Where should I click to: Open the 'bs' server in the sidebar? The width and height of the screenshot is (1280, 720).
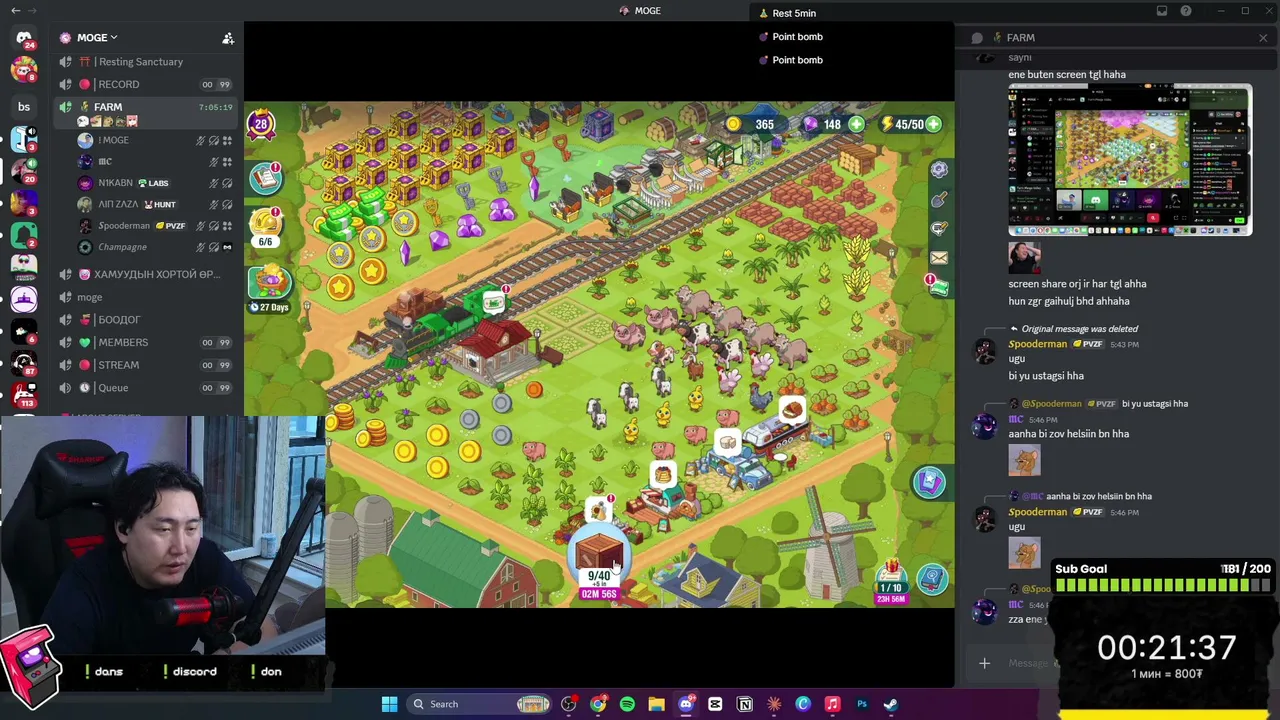pyautogui.click(x=24, y=107)
